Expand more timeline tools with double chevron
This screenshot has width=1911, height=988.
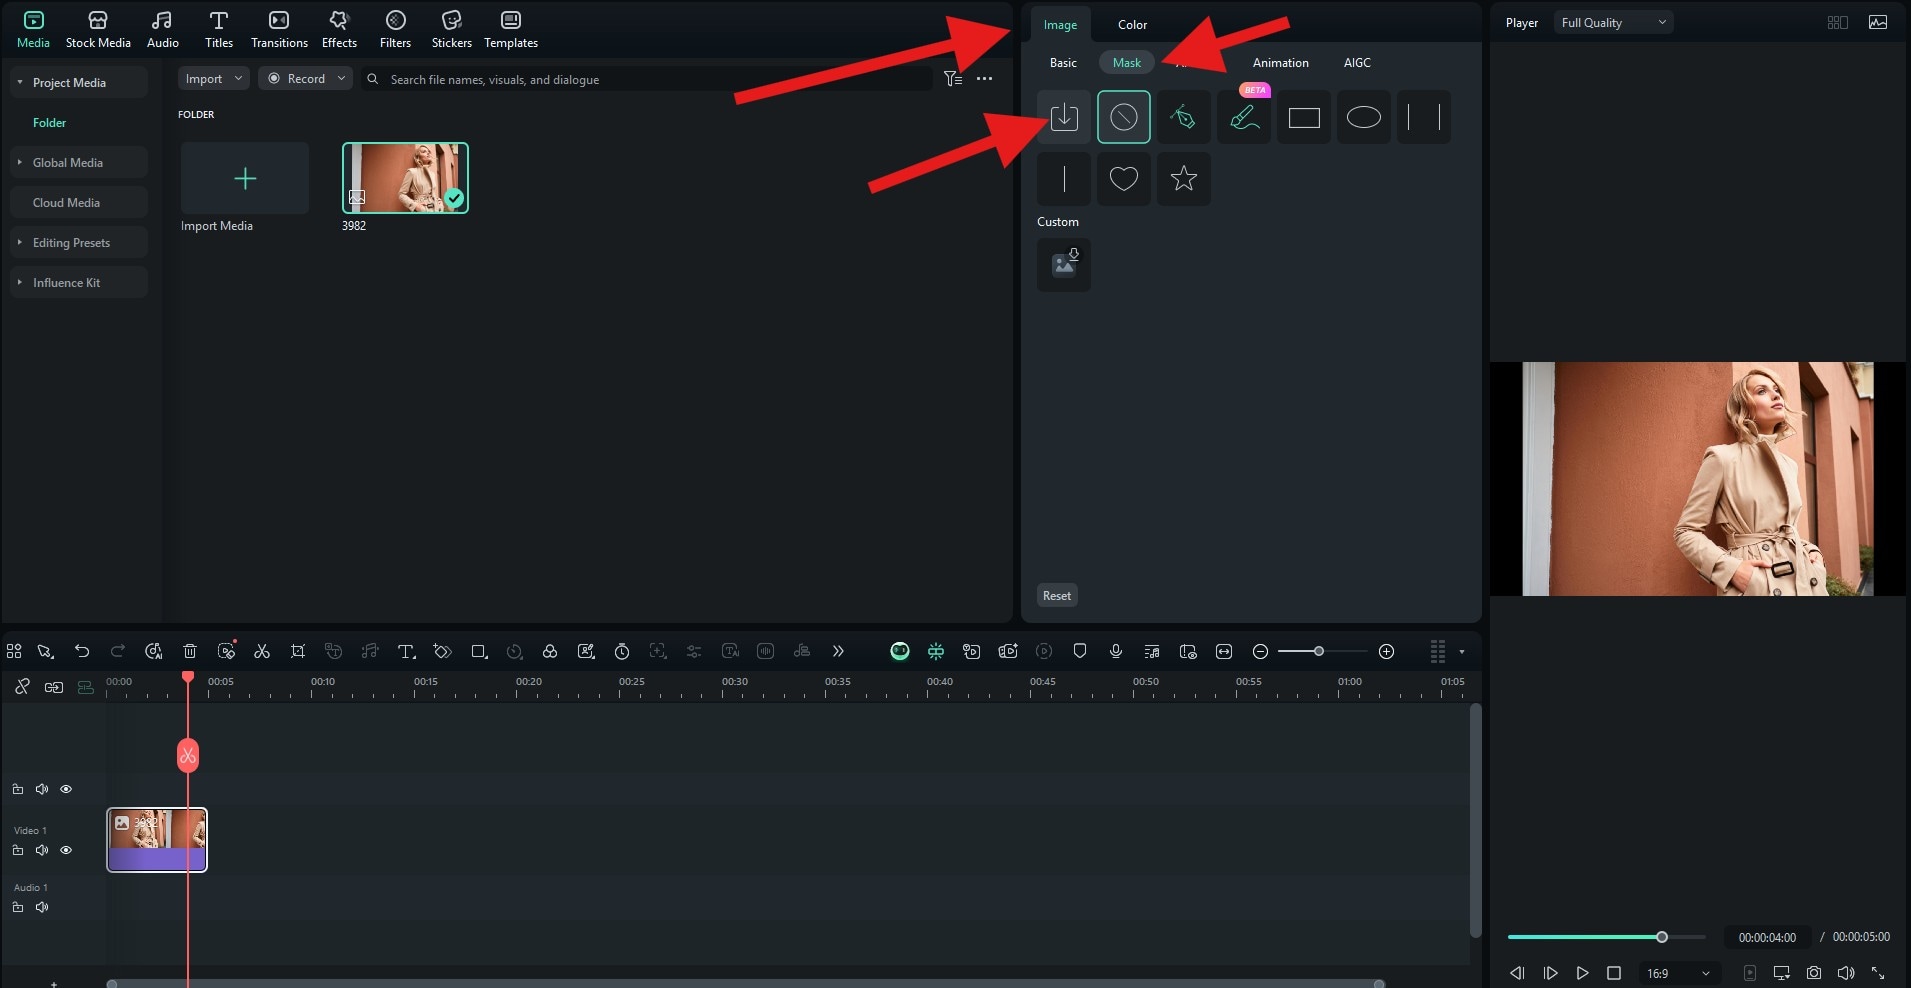[838, 651]
